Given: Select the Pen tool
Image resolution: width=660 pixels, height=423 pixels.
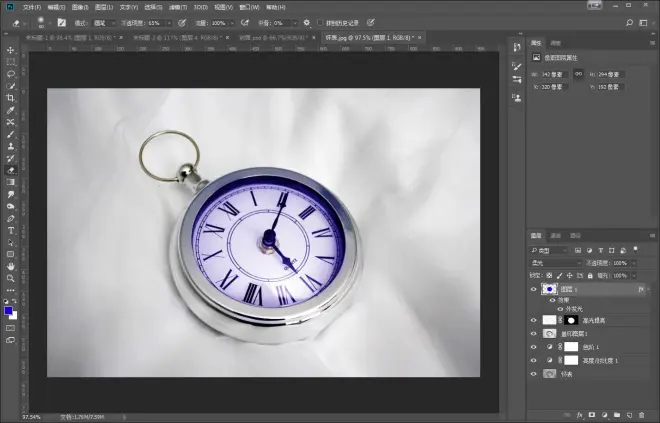Looking at the screenshot, I should 11,218.
